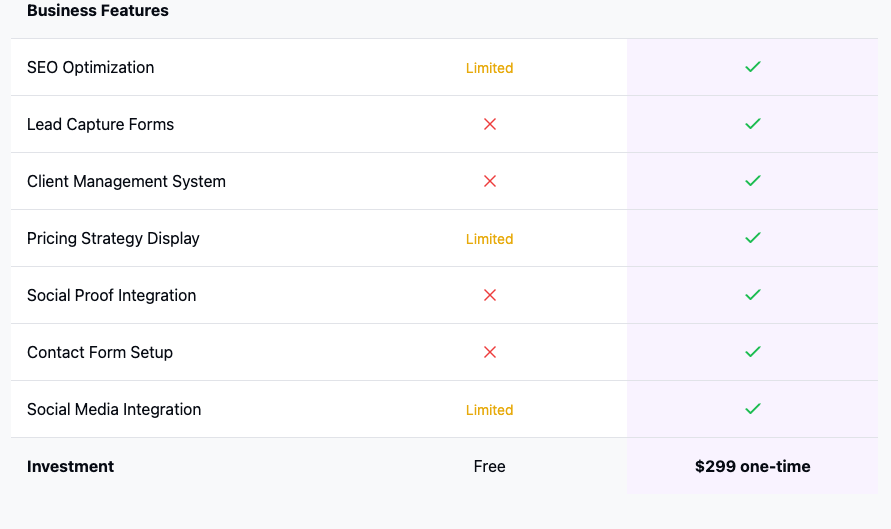Click the green checkmark in SEO Optimization row
Screen dimensions: 891x529
coord(752,67)
